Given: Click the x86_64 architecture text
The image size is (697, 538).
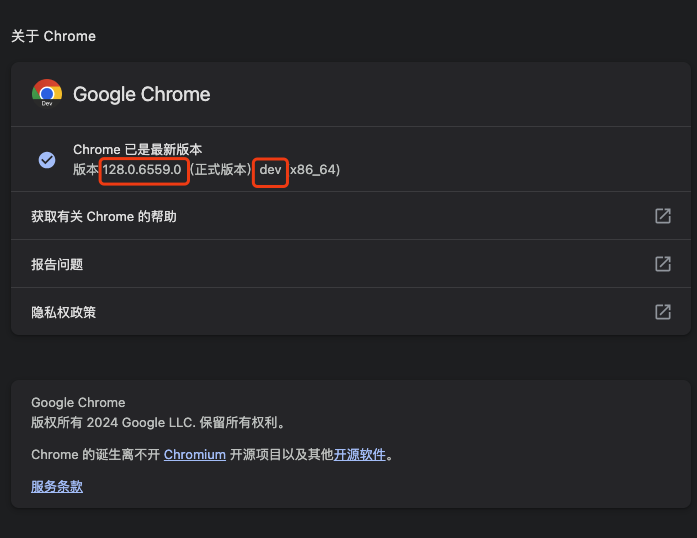Looking at the screenshot, I should tap(313, 170).
